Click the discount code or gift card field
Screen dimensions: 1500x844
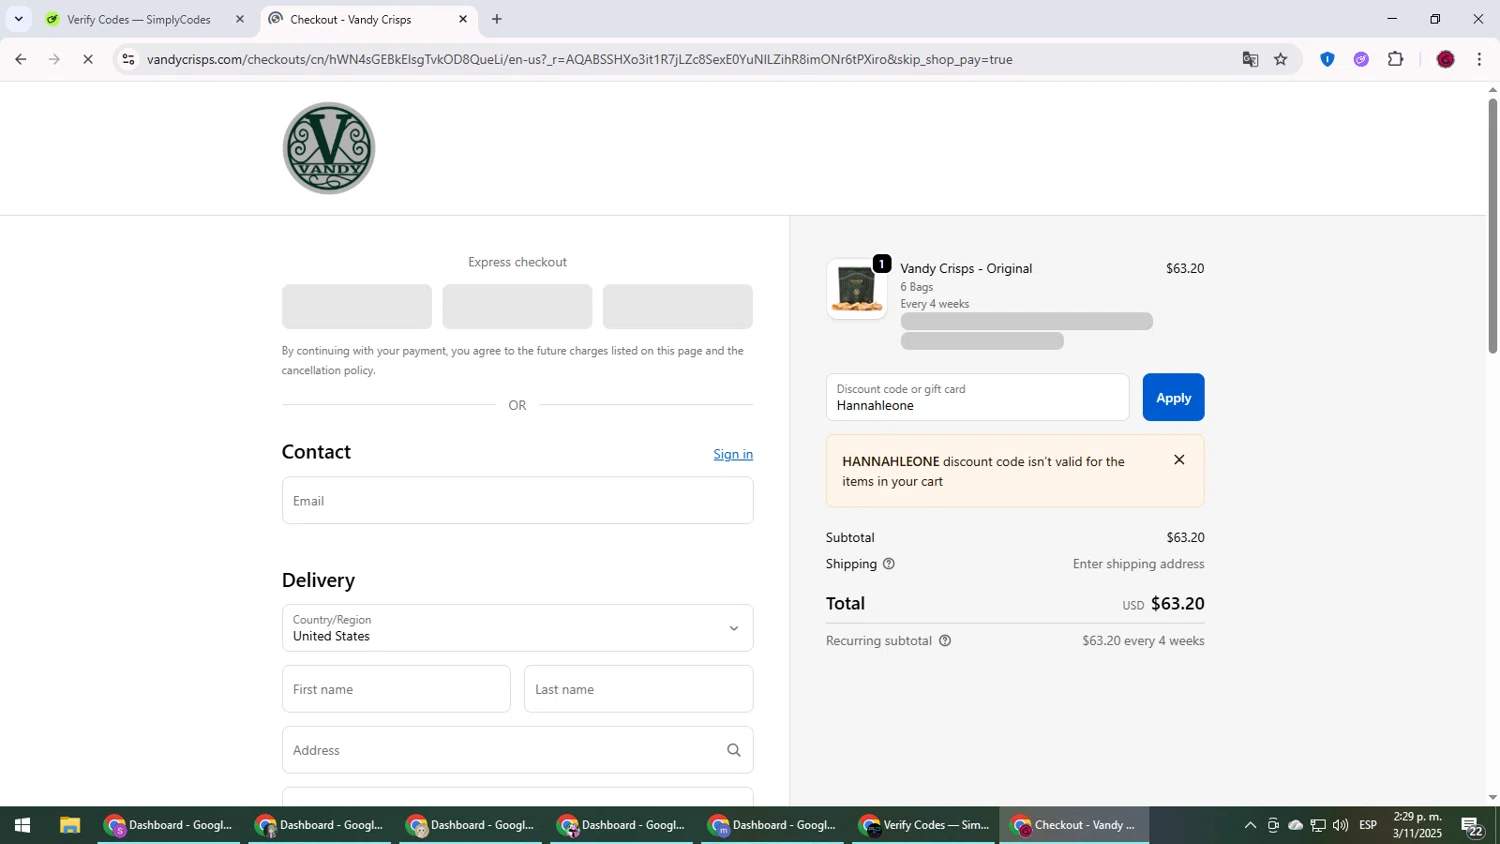coord(977,397)
